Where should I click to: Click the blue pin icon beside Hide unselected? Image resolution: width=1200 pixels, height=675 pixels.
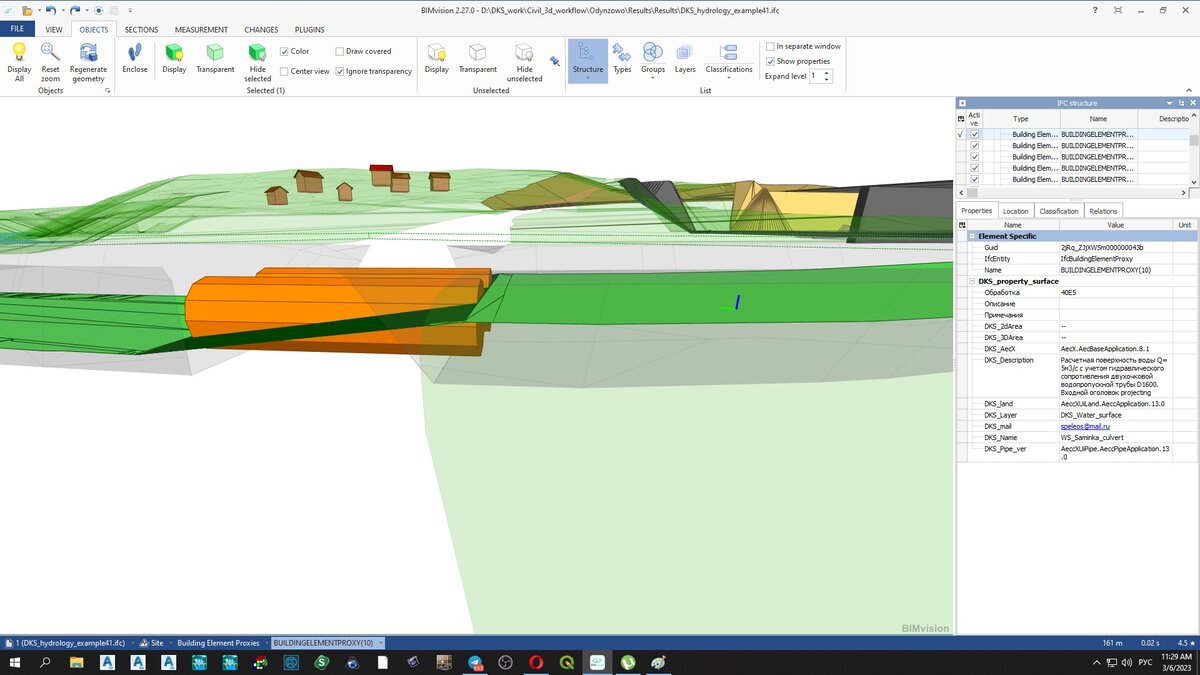pyautogui.click(x=555, y=61)
